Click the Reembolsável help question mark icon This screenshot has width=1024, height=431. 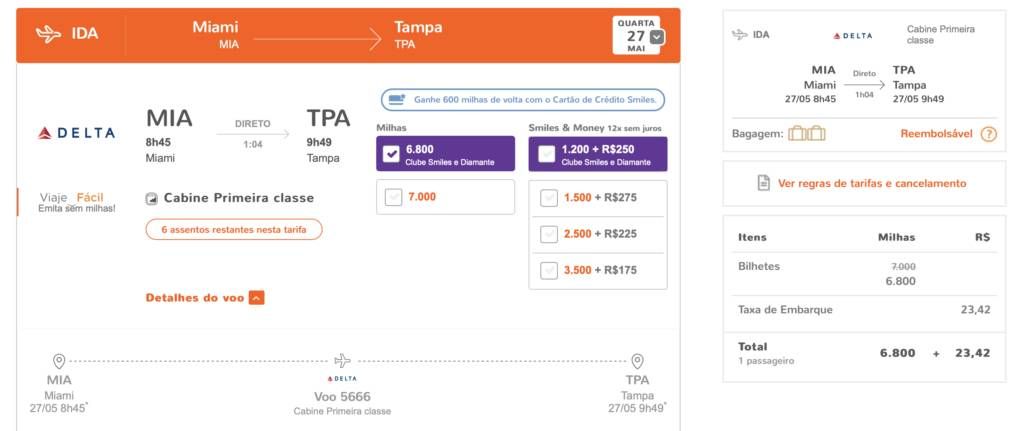[989, 134]
